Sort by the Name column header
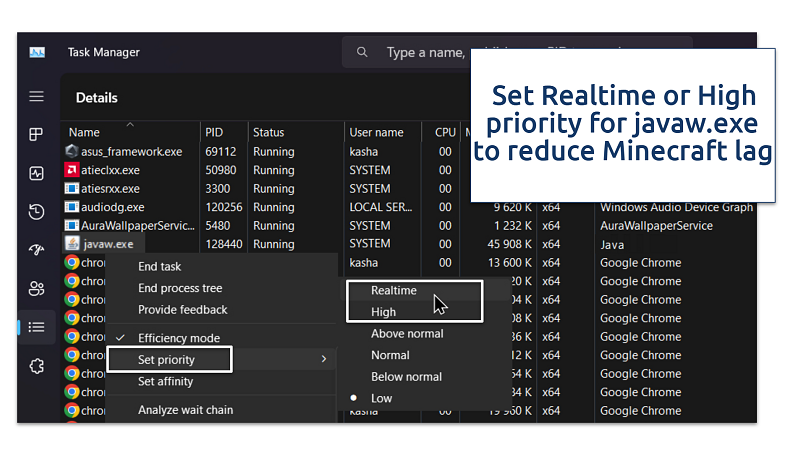 coord(84,132)
